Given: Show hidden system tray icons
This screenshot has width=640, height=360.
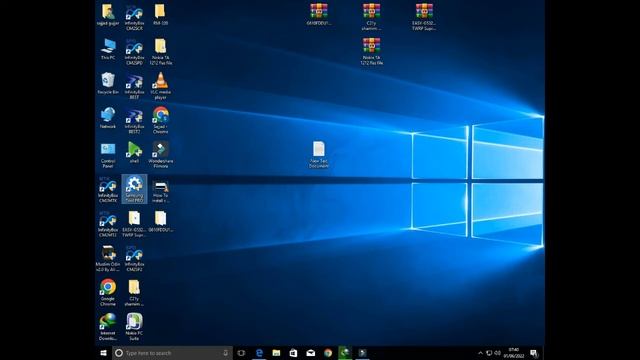Looking at the screenshot, I should tap(480, 353).
